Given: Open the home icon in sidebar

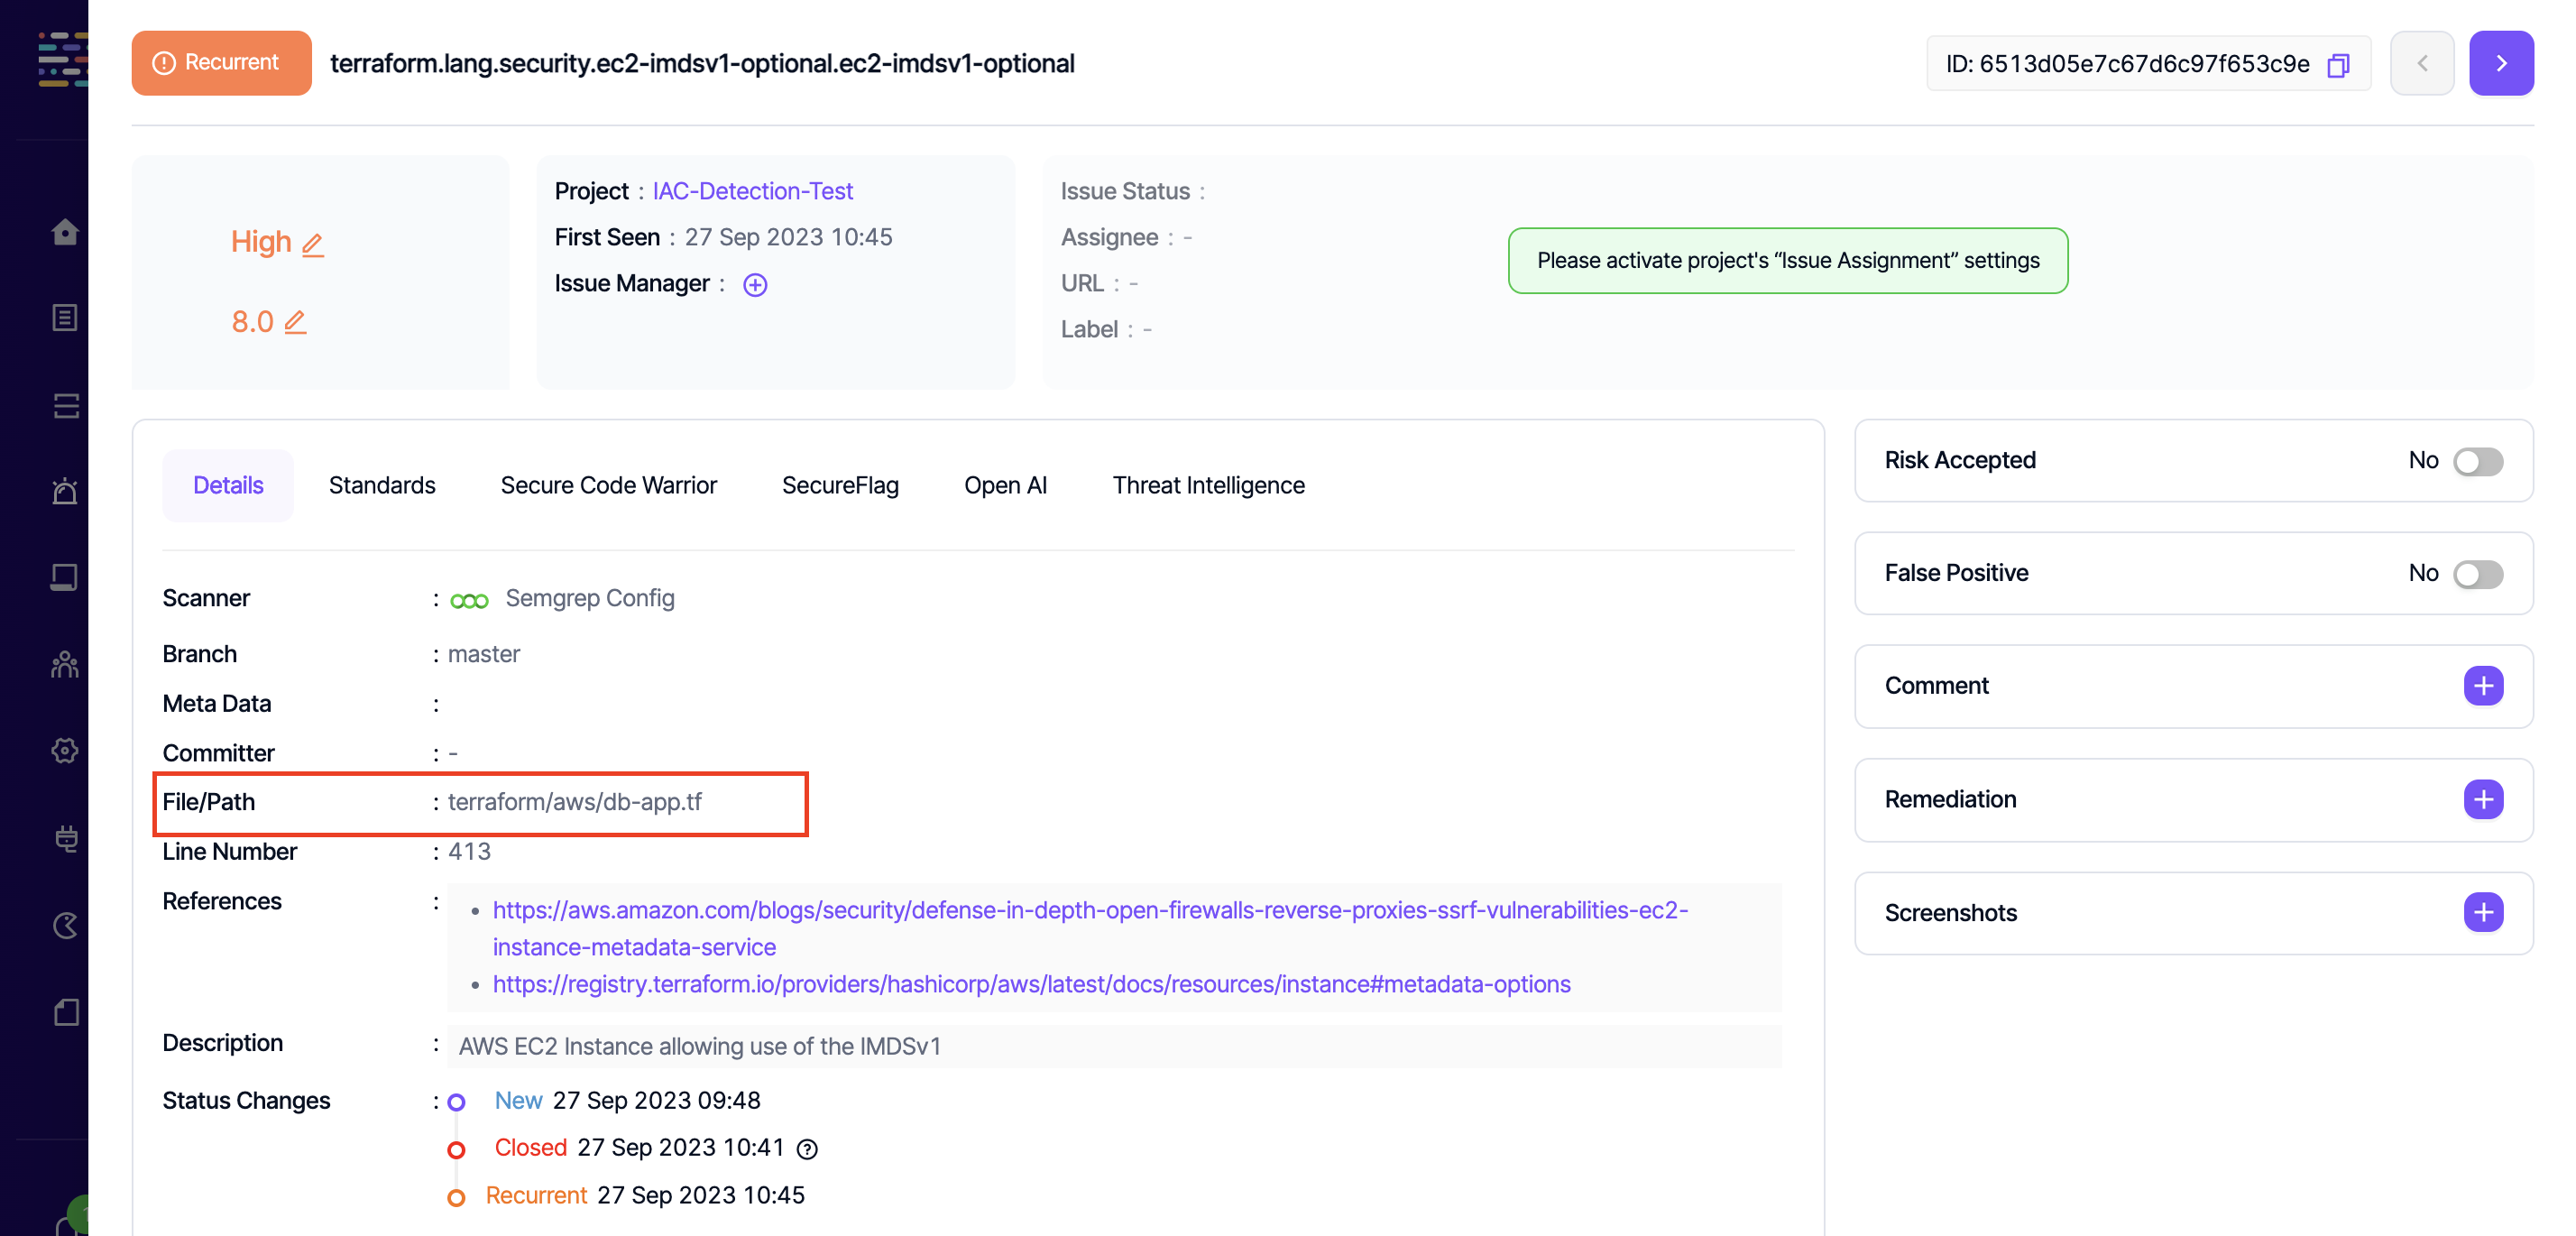Looking at the screenshot, I should tap(65, 232).
